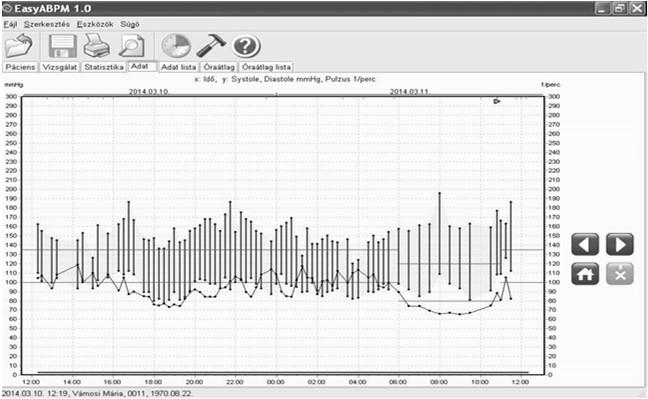Screen dimensions: 648x399
Task: Go to next page with right arrow
Action: point(620,244)
